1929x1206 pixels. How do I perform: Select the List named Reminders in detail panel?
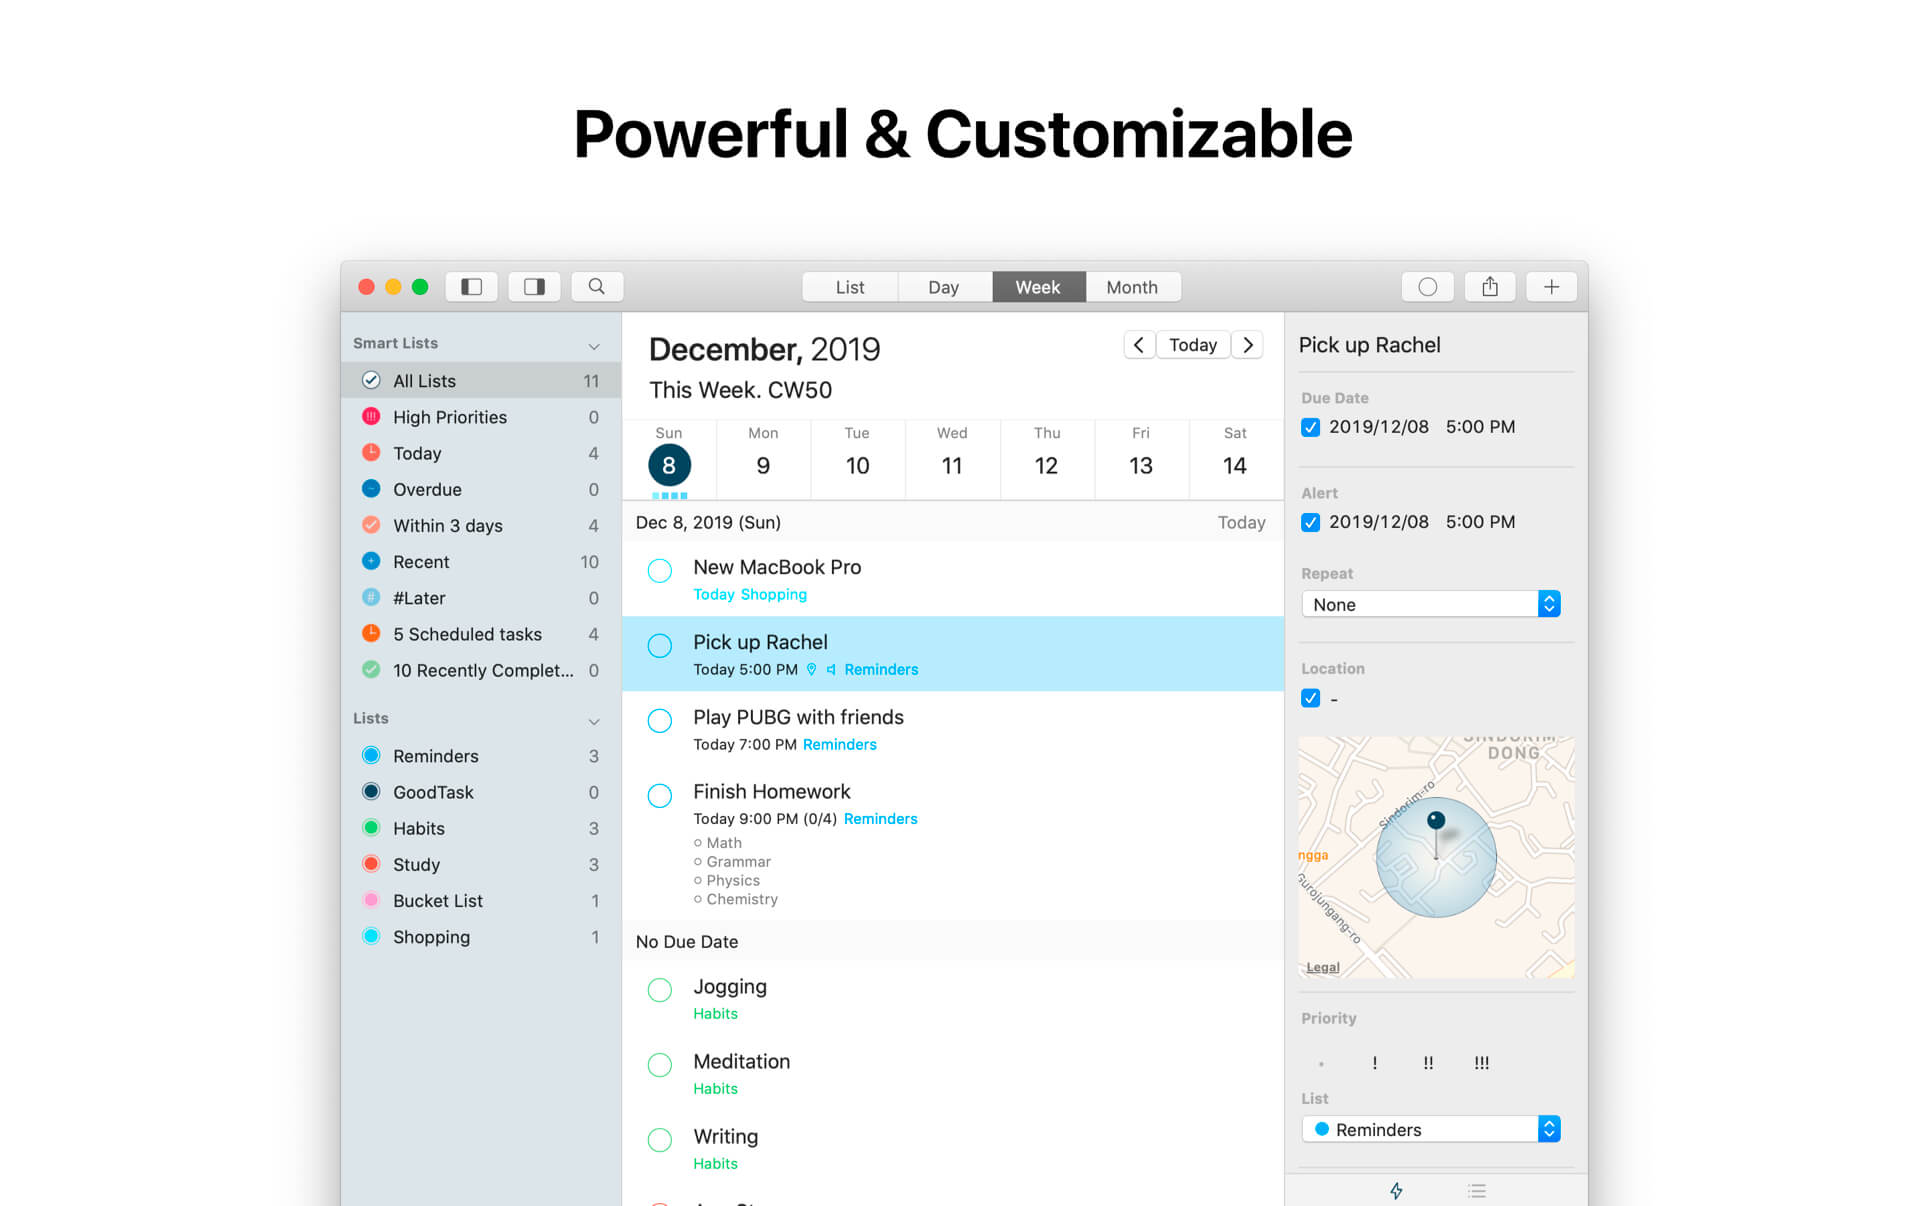[x=1430, y=1128]
